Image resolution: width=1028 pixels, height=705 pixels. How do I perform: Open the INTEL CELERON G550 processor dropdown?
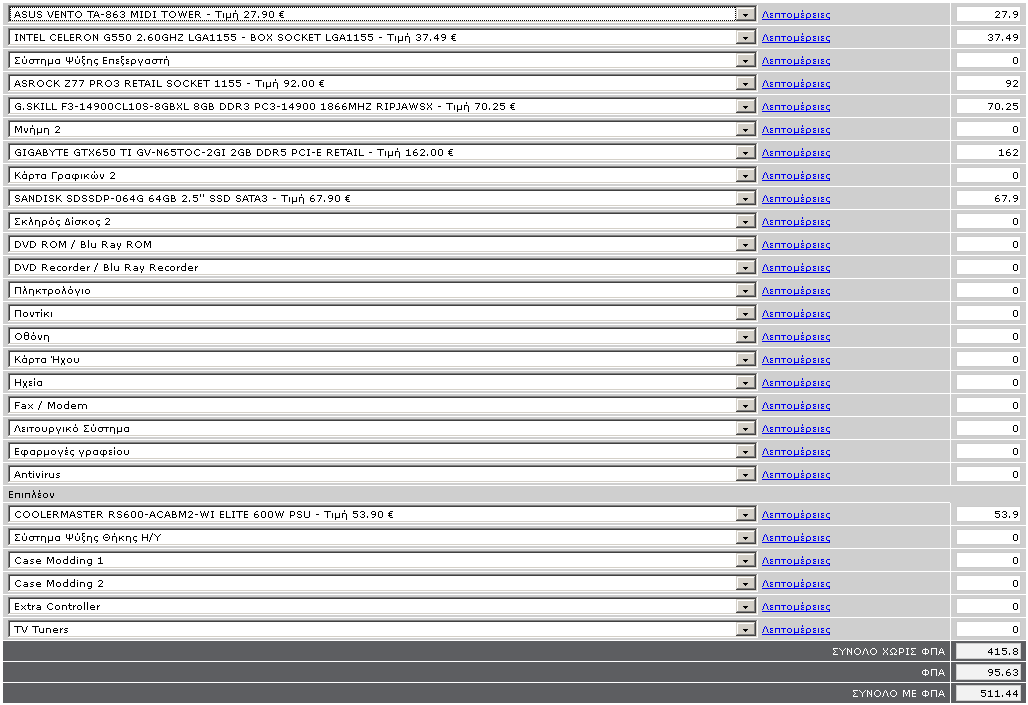pos(382,37)
